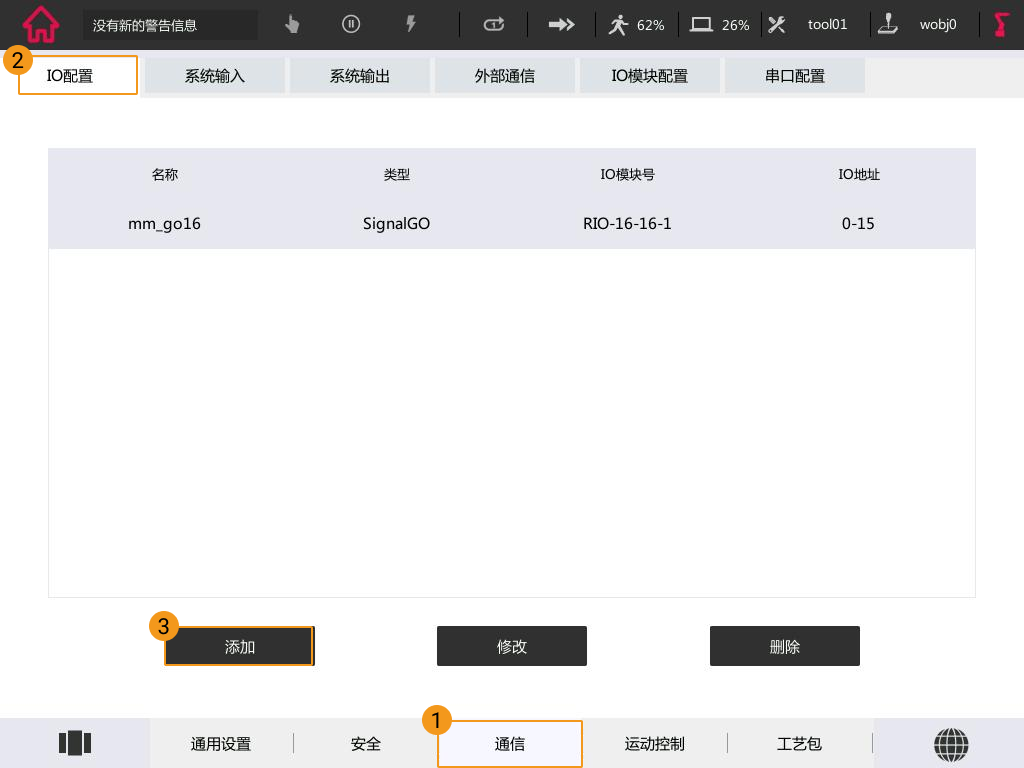This screenshot has width=1024, height=768.
Task: Open the globe language icon
Action: click(951, 743)
